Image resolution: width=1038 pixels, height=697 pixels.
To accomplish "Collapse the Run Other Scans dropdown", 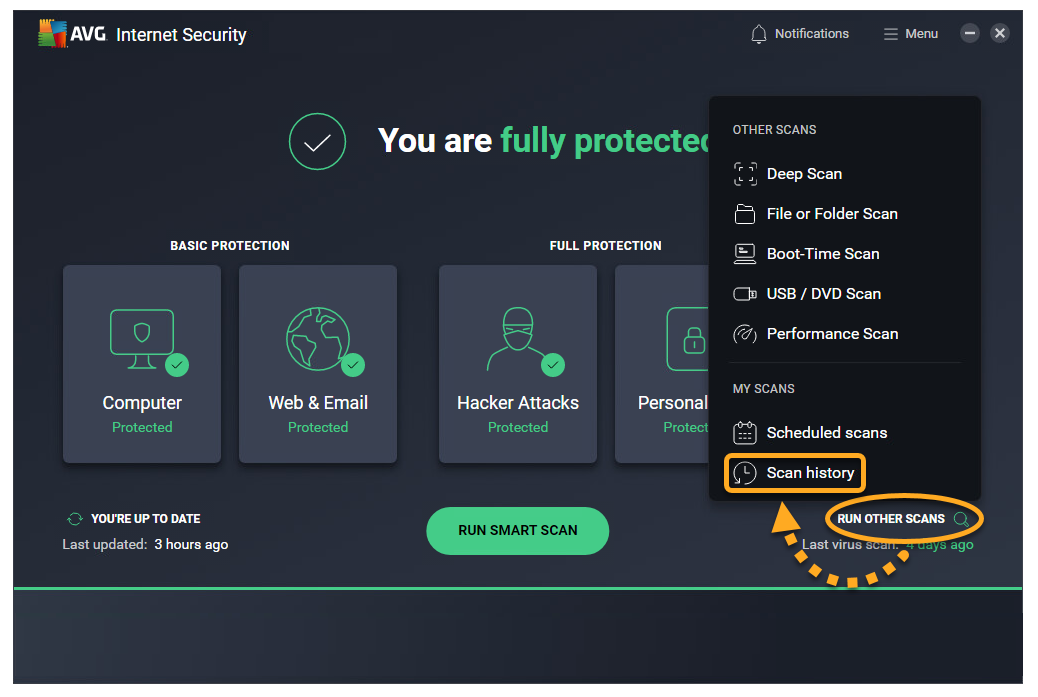I will coord(903,519).
